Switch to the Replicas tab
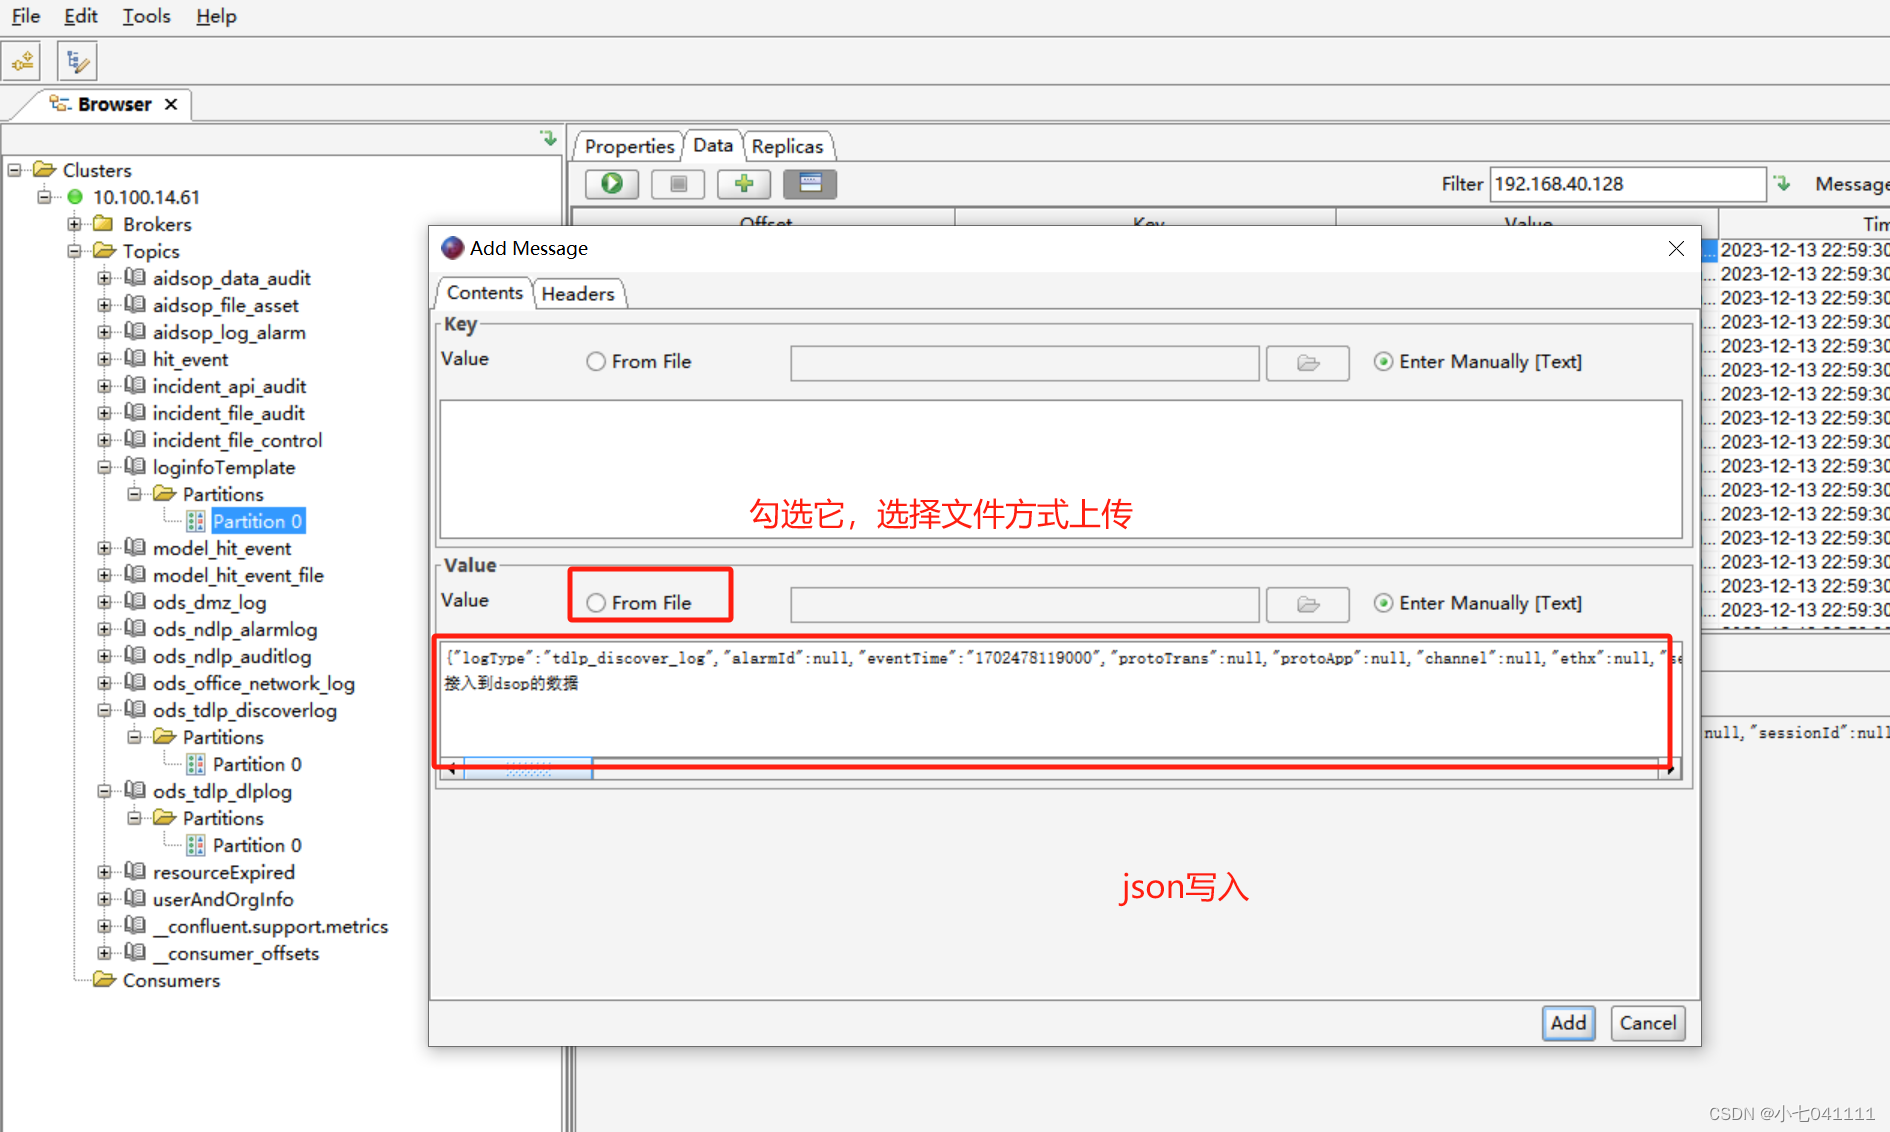1890x1132 pixels. pos(787,146)
